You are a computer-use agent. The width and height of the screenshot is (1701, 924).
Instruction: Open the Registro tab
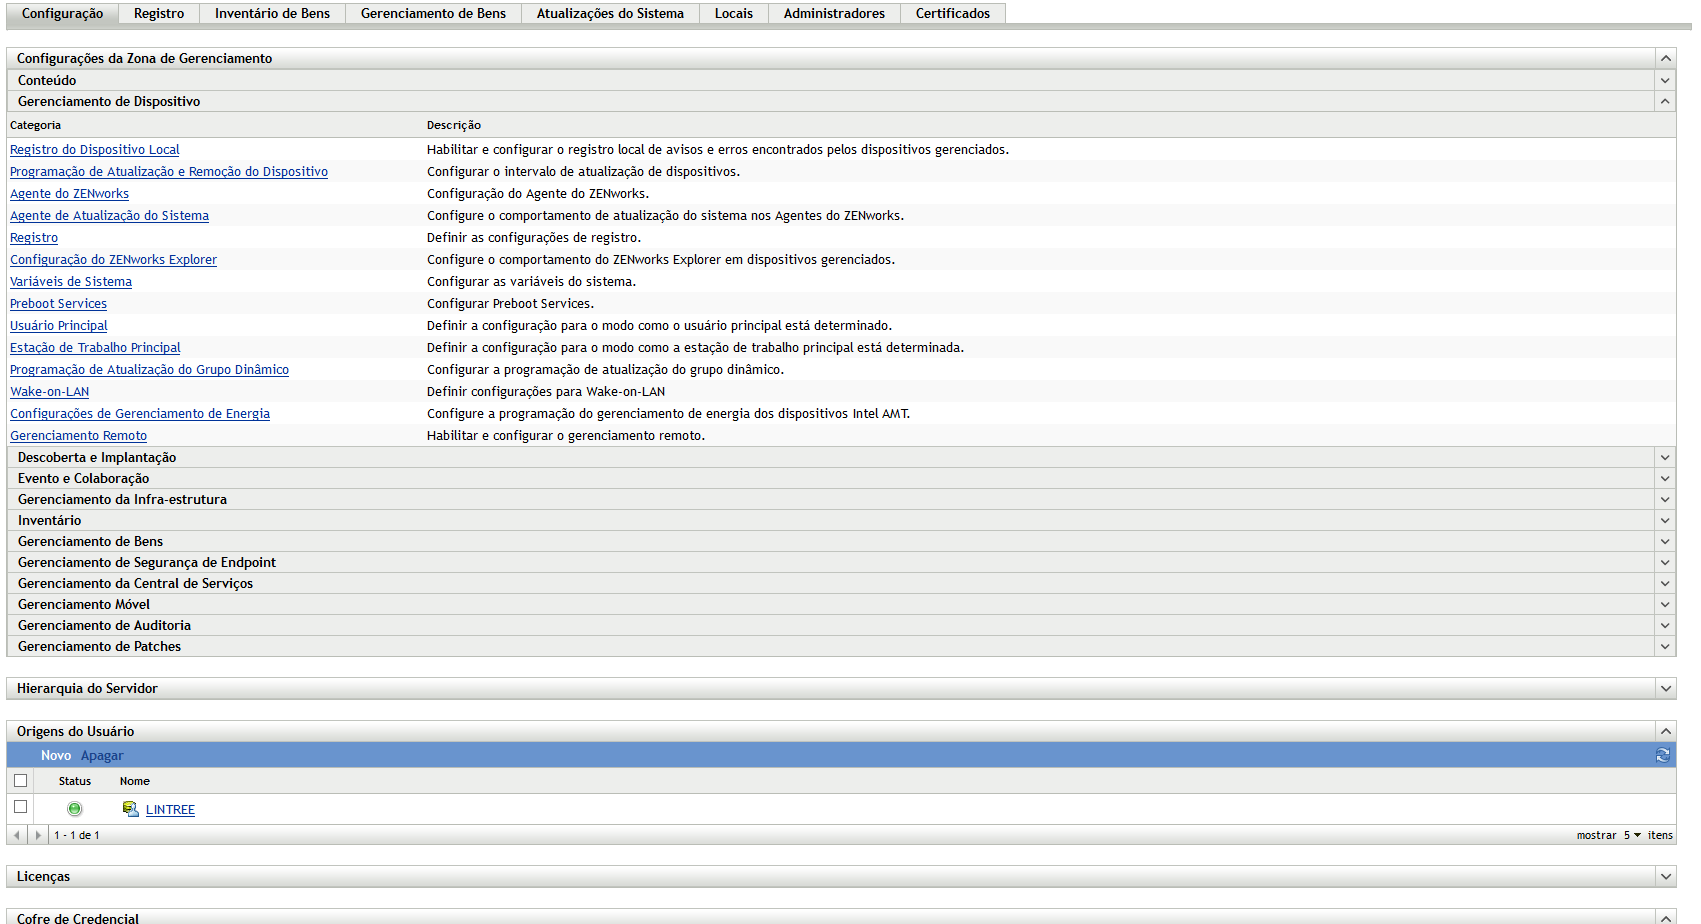pos(159,13)
